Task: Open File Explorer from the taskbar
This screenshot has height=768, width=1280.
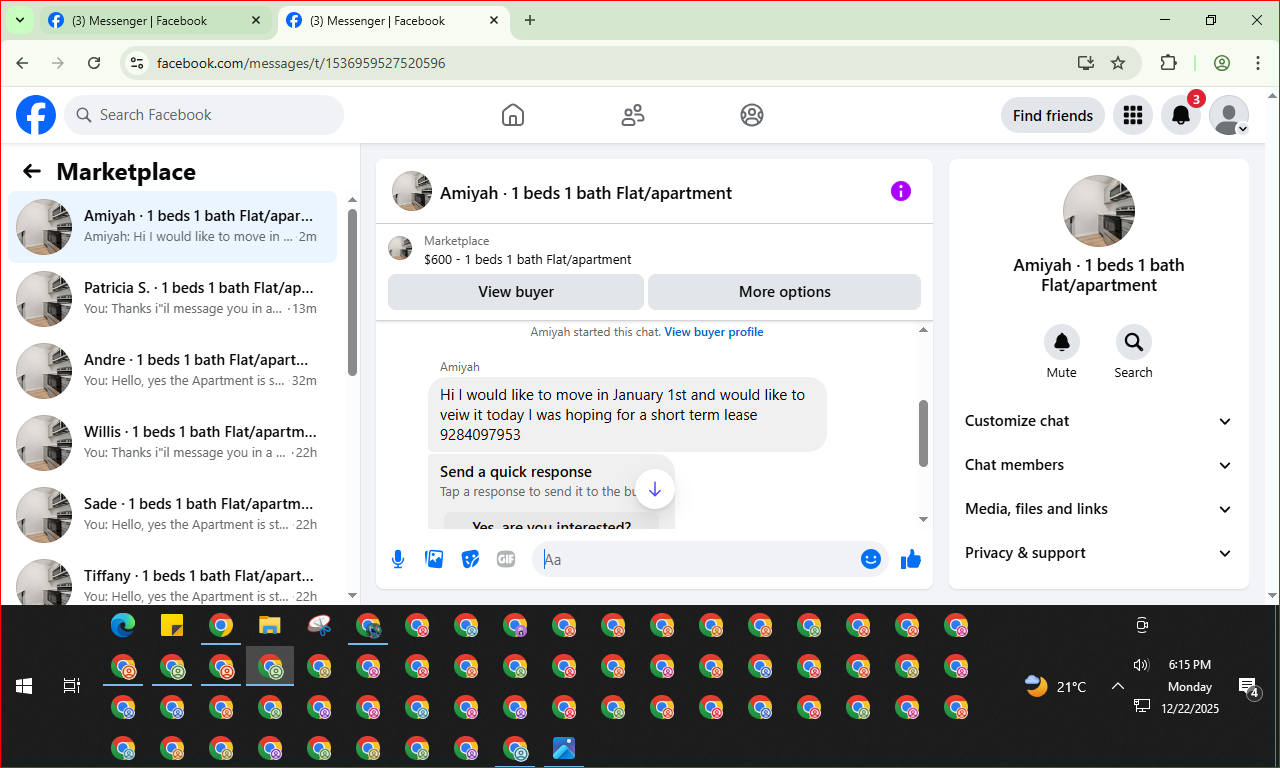Action: pyautogui.click(x=270, y=626)
